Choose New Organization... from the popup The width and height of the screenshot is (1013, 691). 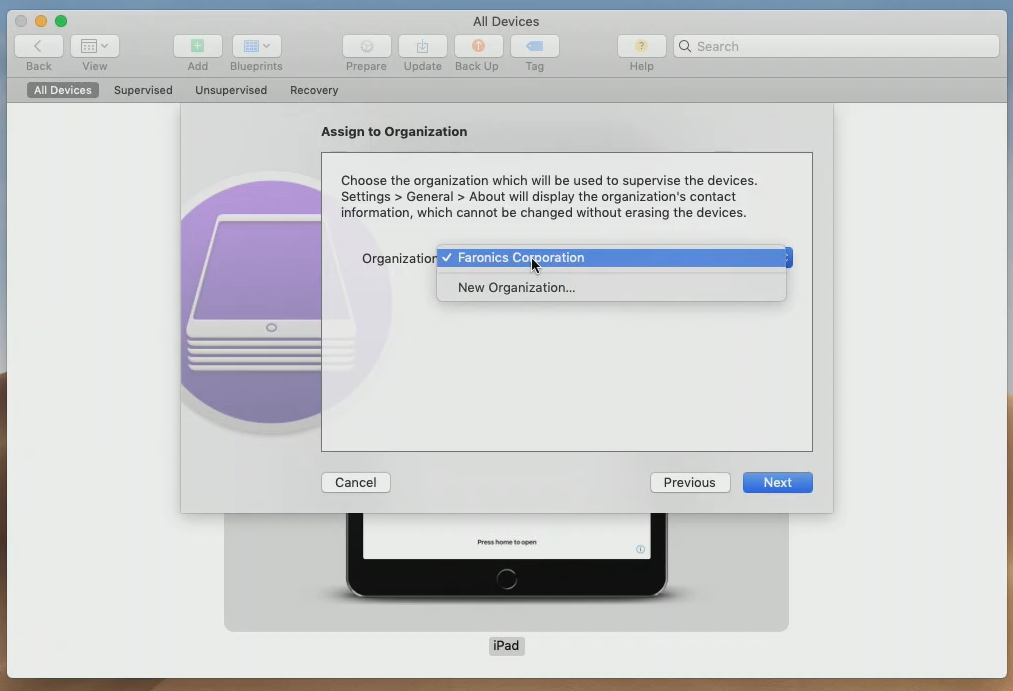click(611, 287)
